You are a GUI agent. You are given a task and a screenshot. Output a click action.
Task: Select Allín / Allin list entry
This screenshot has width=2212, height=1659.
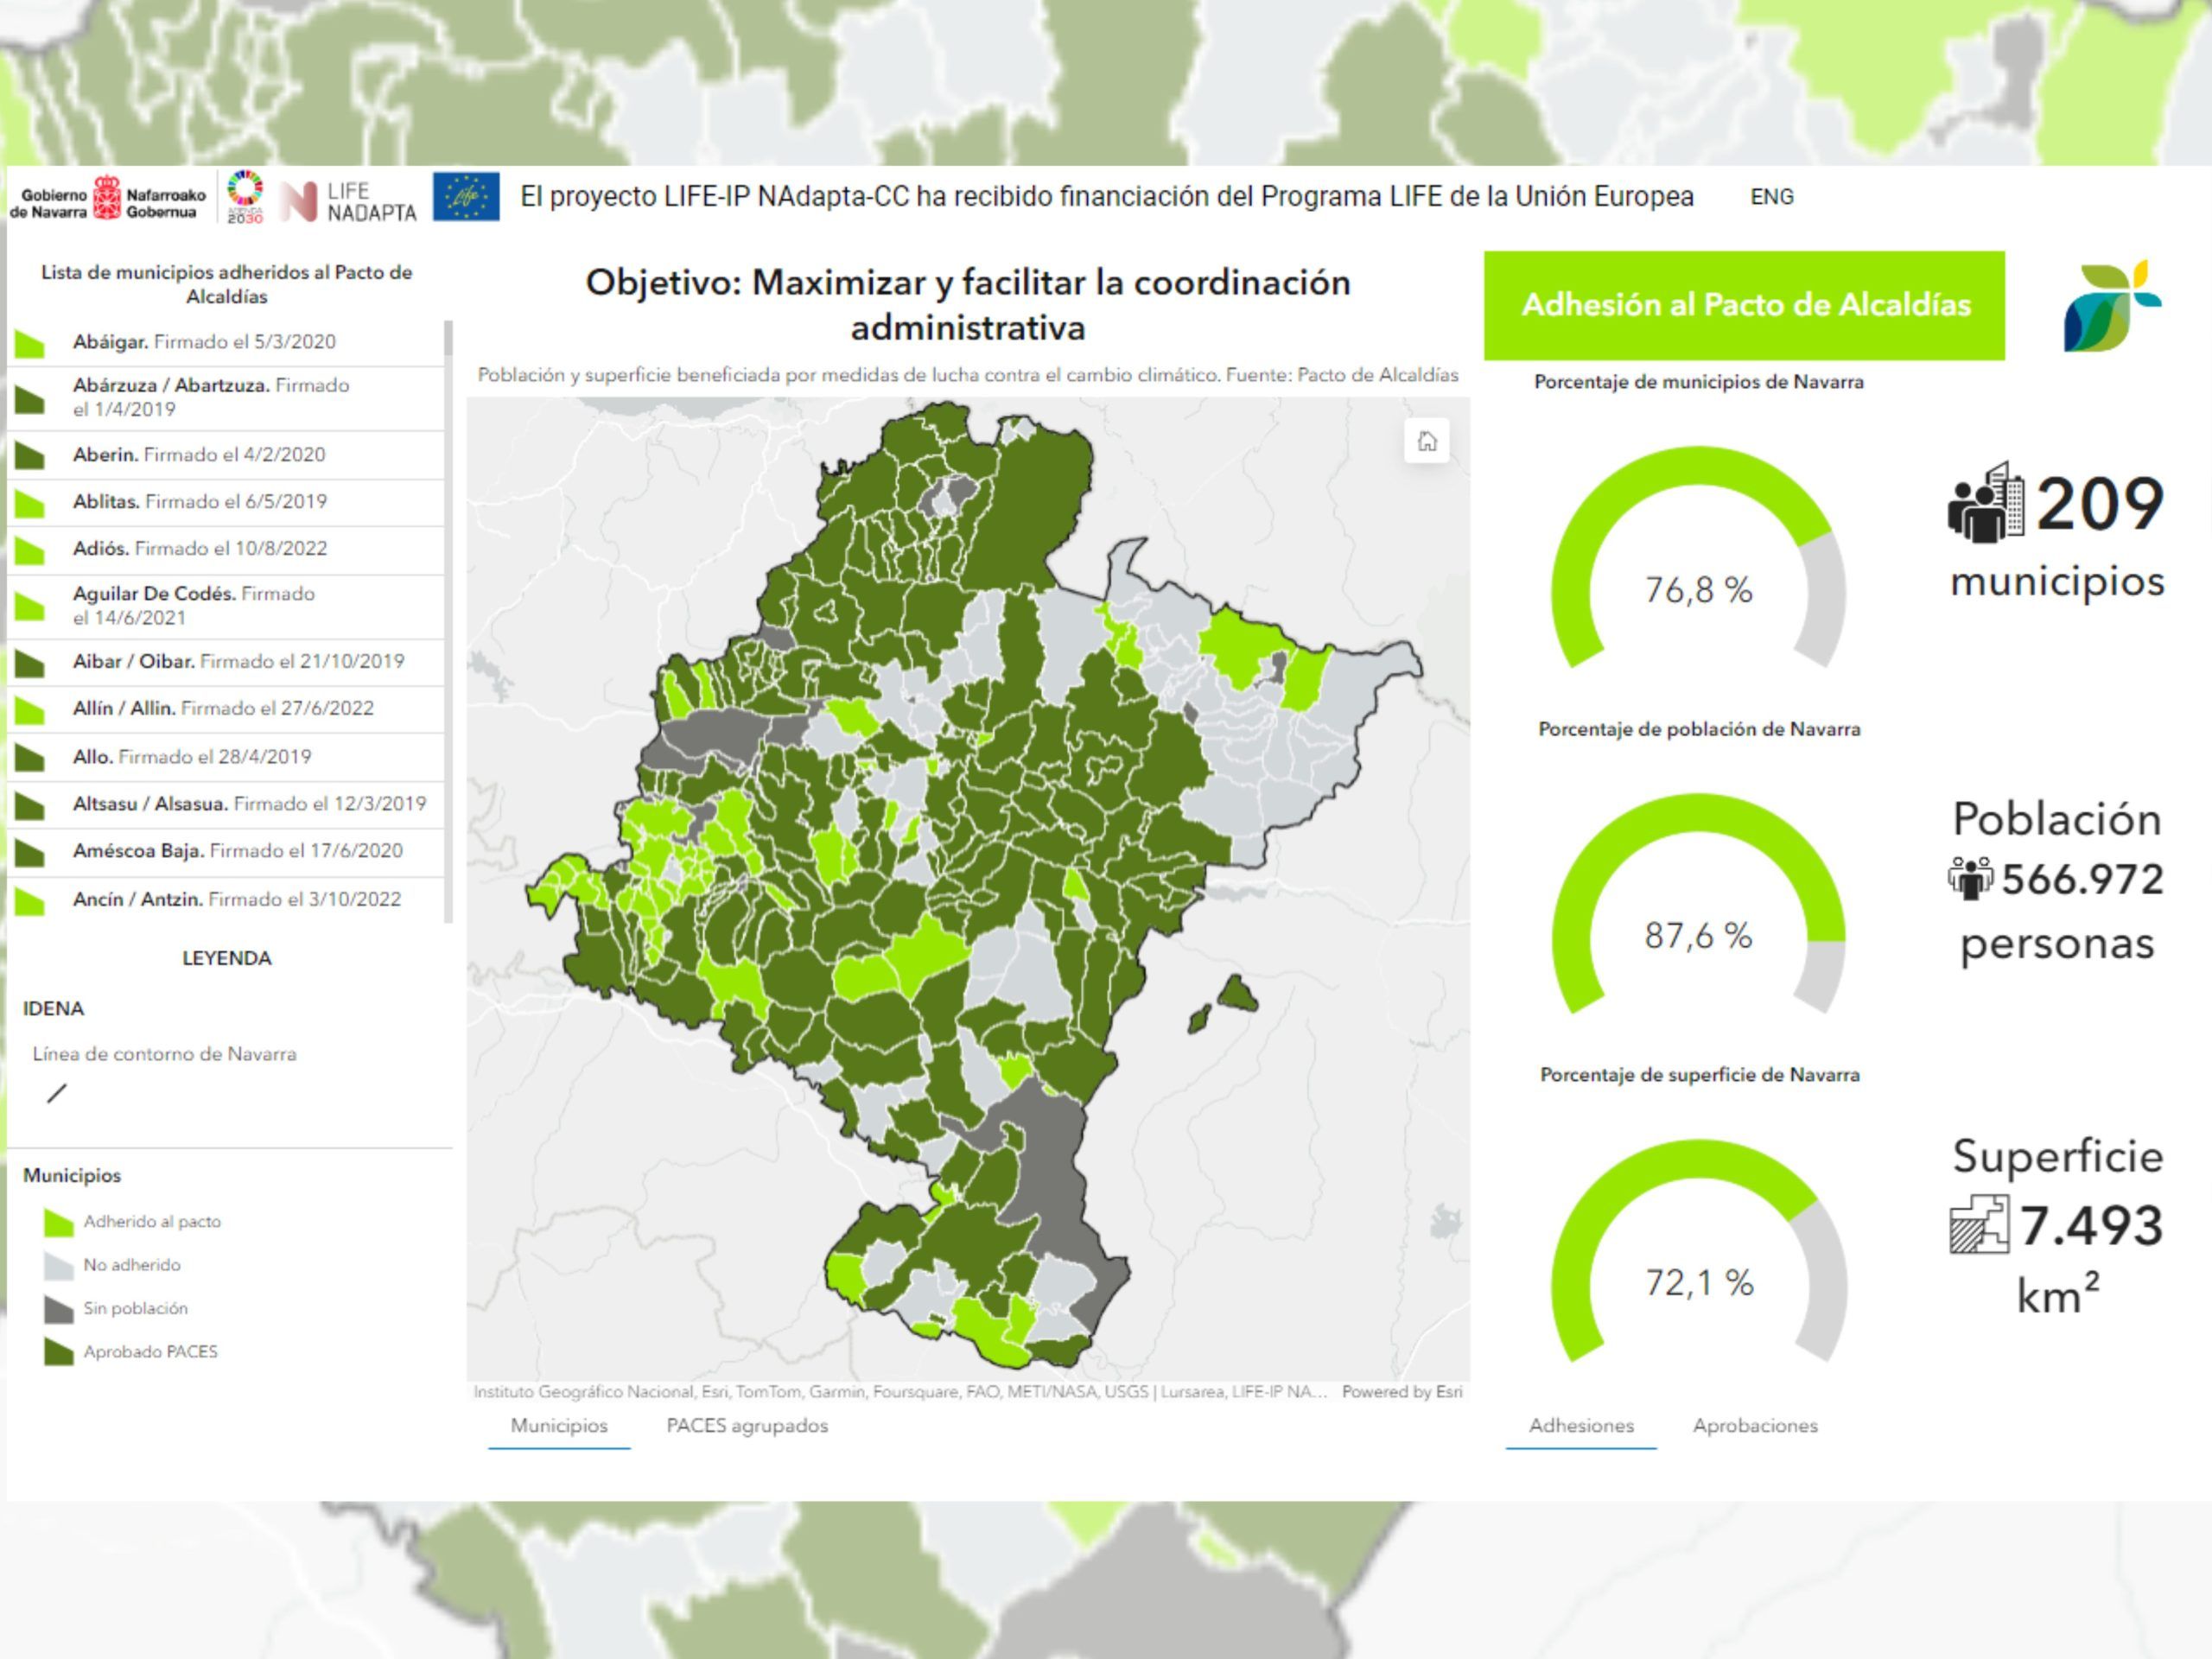[226, 709]
